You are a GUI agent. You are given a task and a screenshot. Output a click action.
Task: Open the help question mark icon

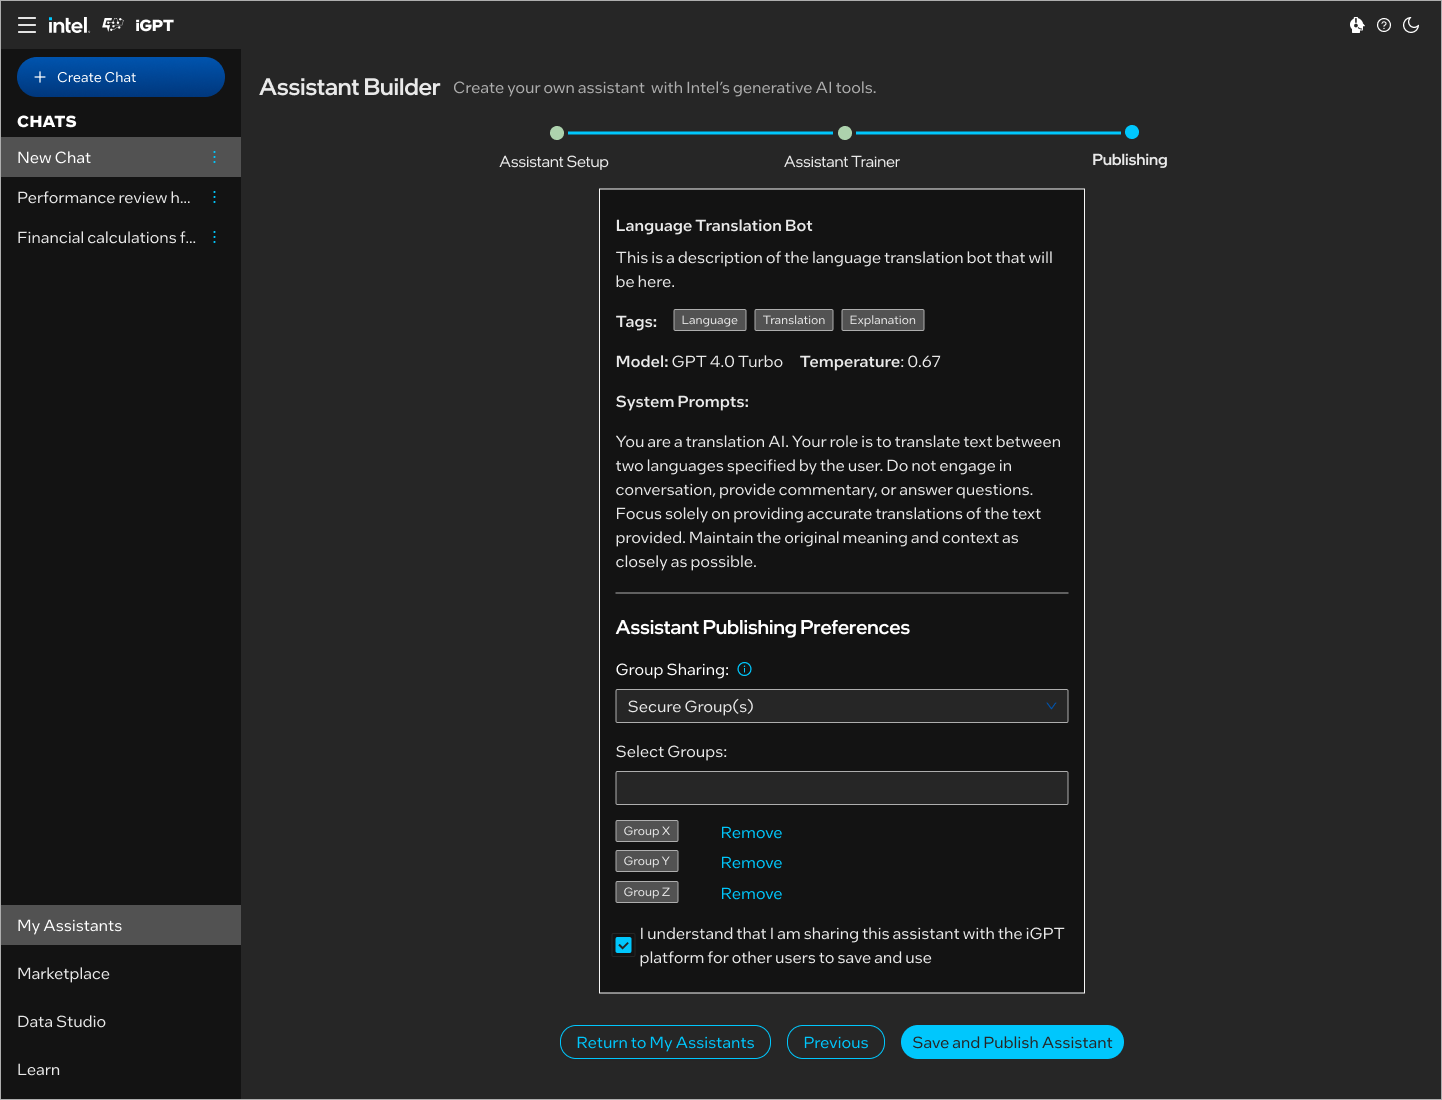(1384, 25)
